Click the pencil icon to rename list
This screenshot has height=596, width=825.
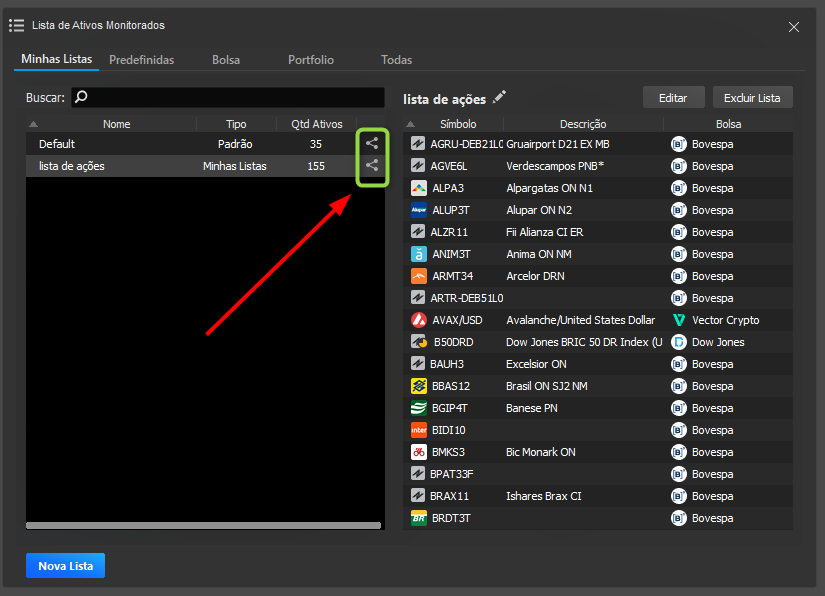click(x=499, y=97)
